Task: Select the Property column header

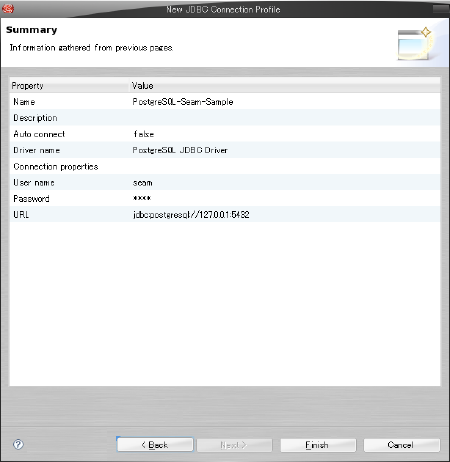Action: point(69,86)
